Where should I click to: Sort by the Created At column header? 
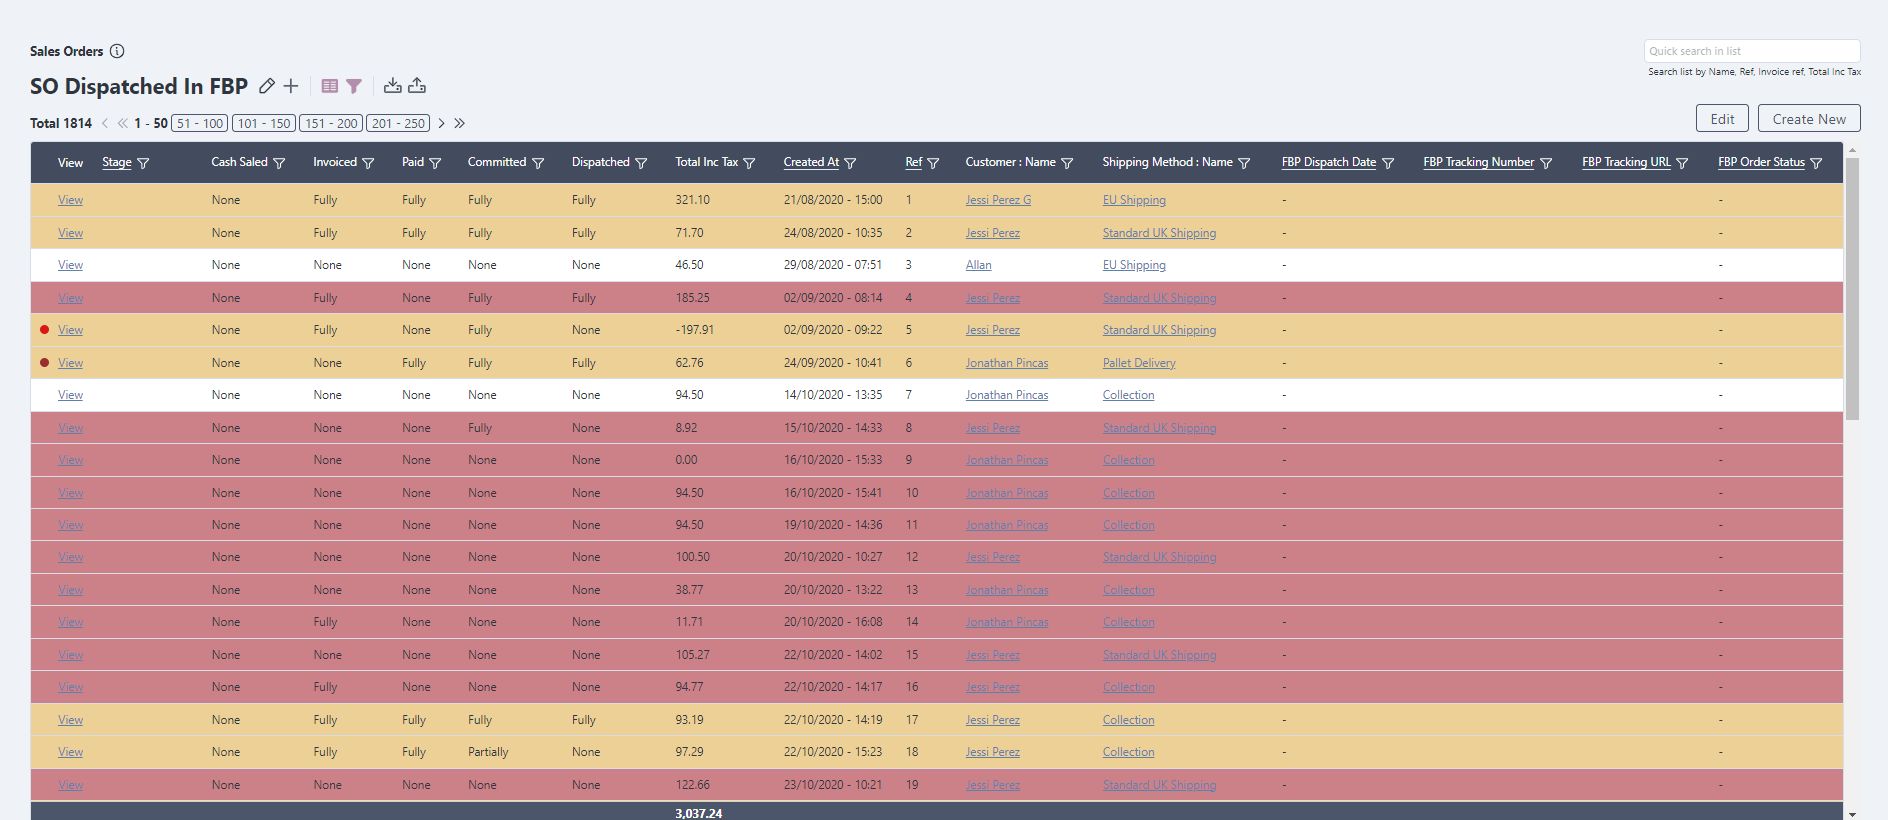click(x=810, y=162)
